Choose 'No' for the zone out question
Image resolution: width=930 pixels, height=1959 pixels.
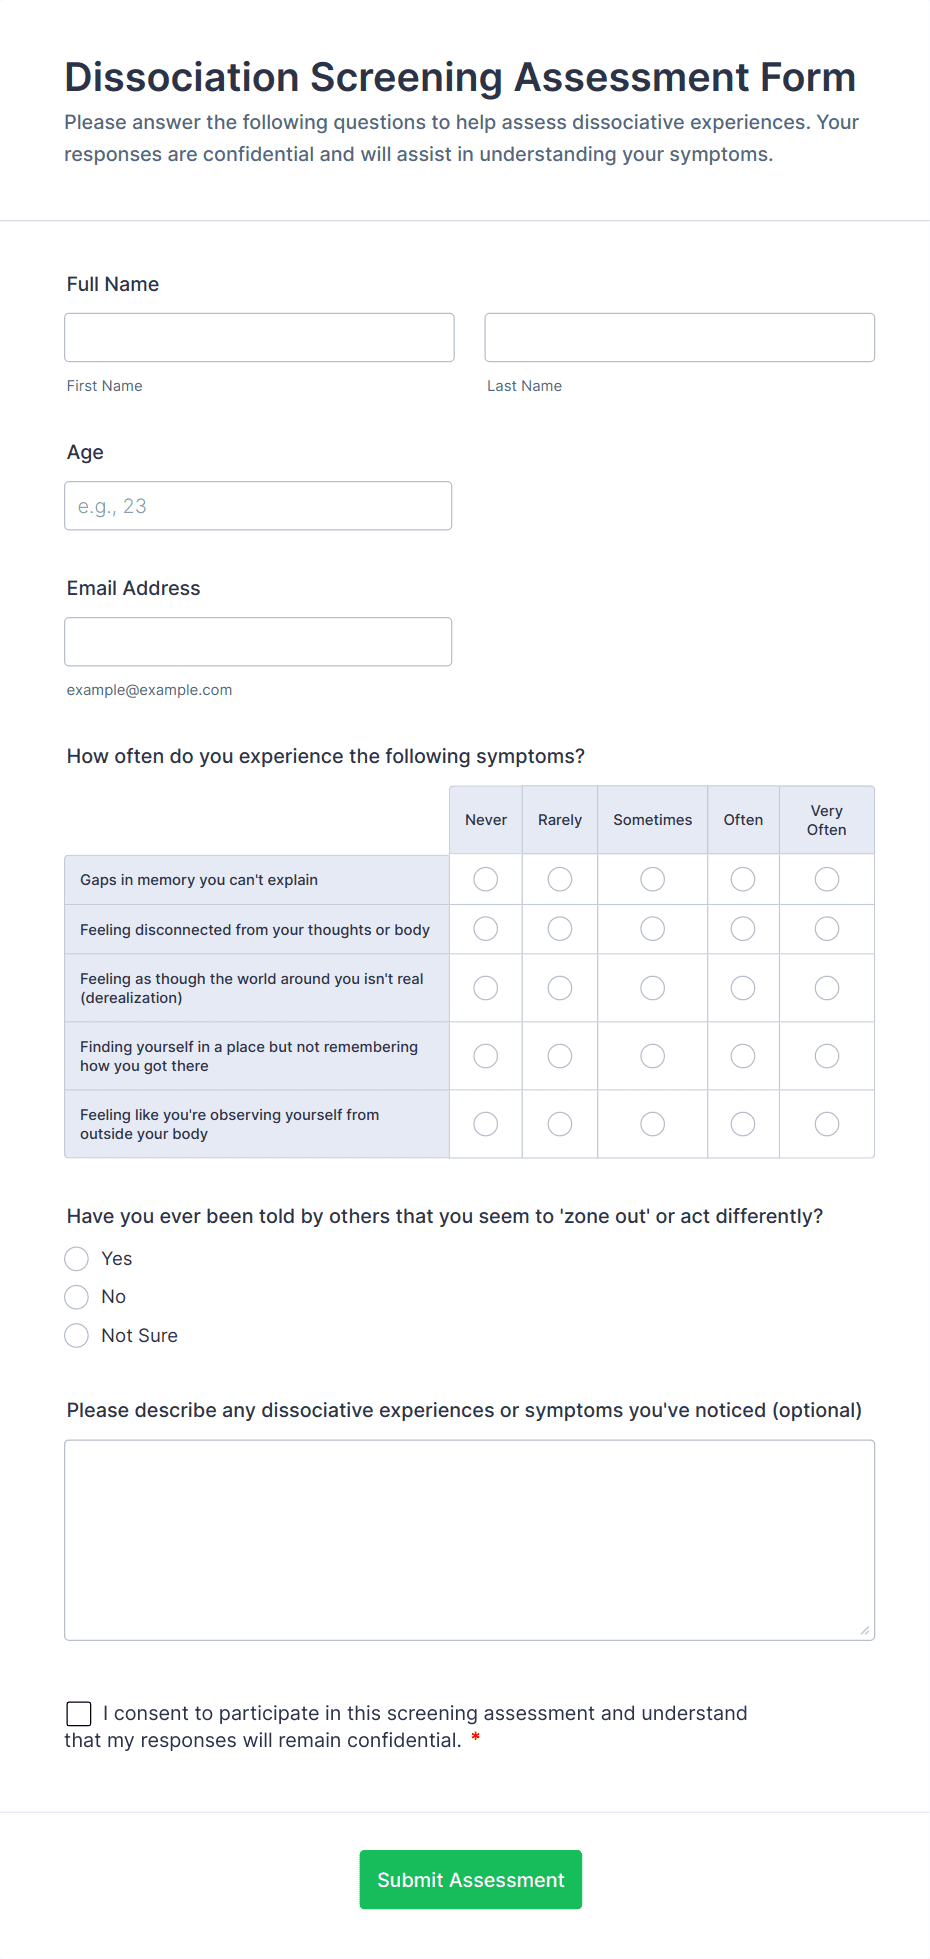point(76,1296)
